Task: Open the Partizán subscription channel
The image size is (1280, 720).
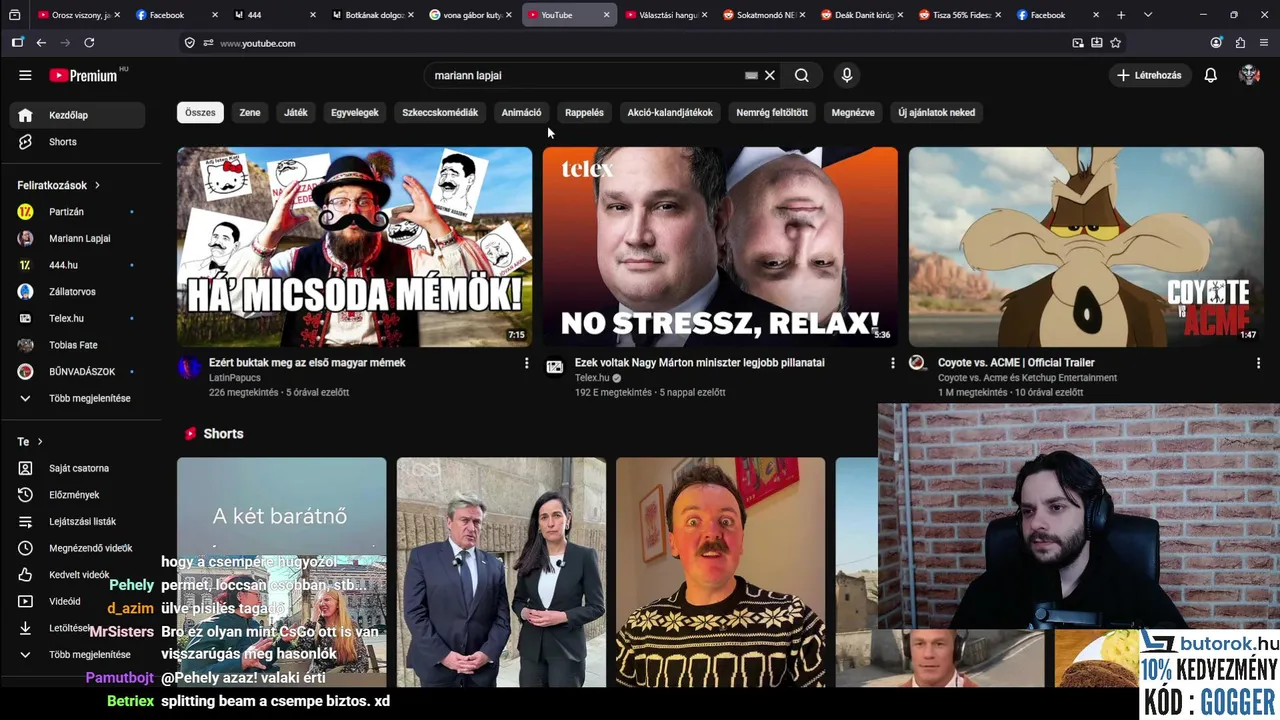Action: (78, 212)
